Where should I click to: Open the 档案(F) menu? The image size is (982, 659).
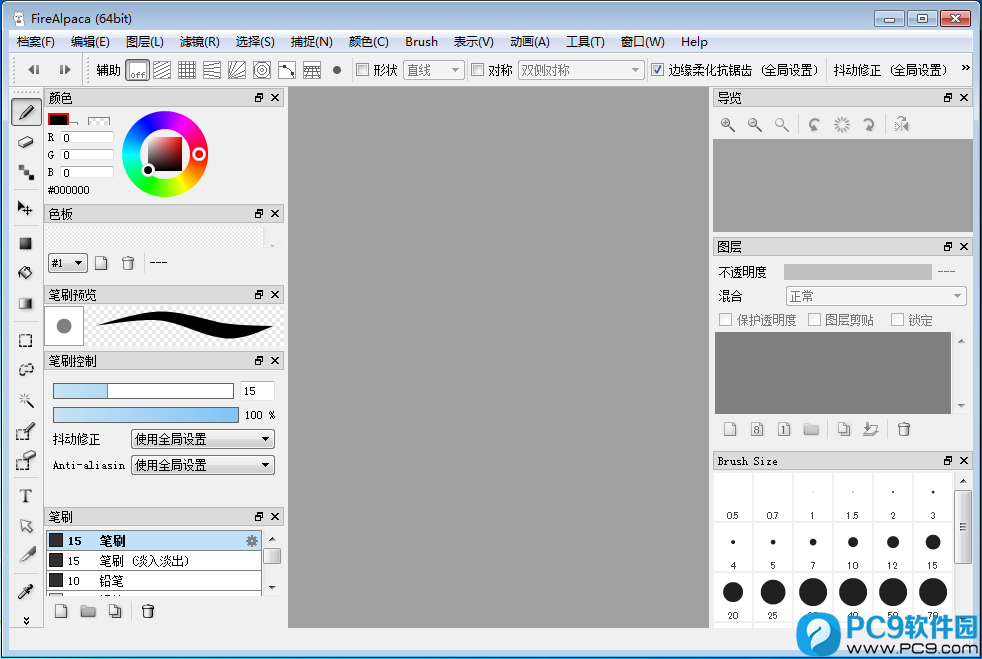coord(36,42)
